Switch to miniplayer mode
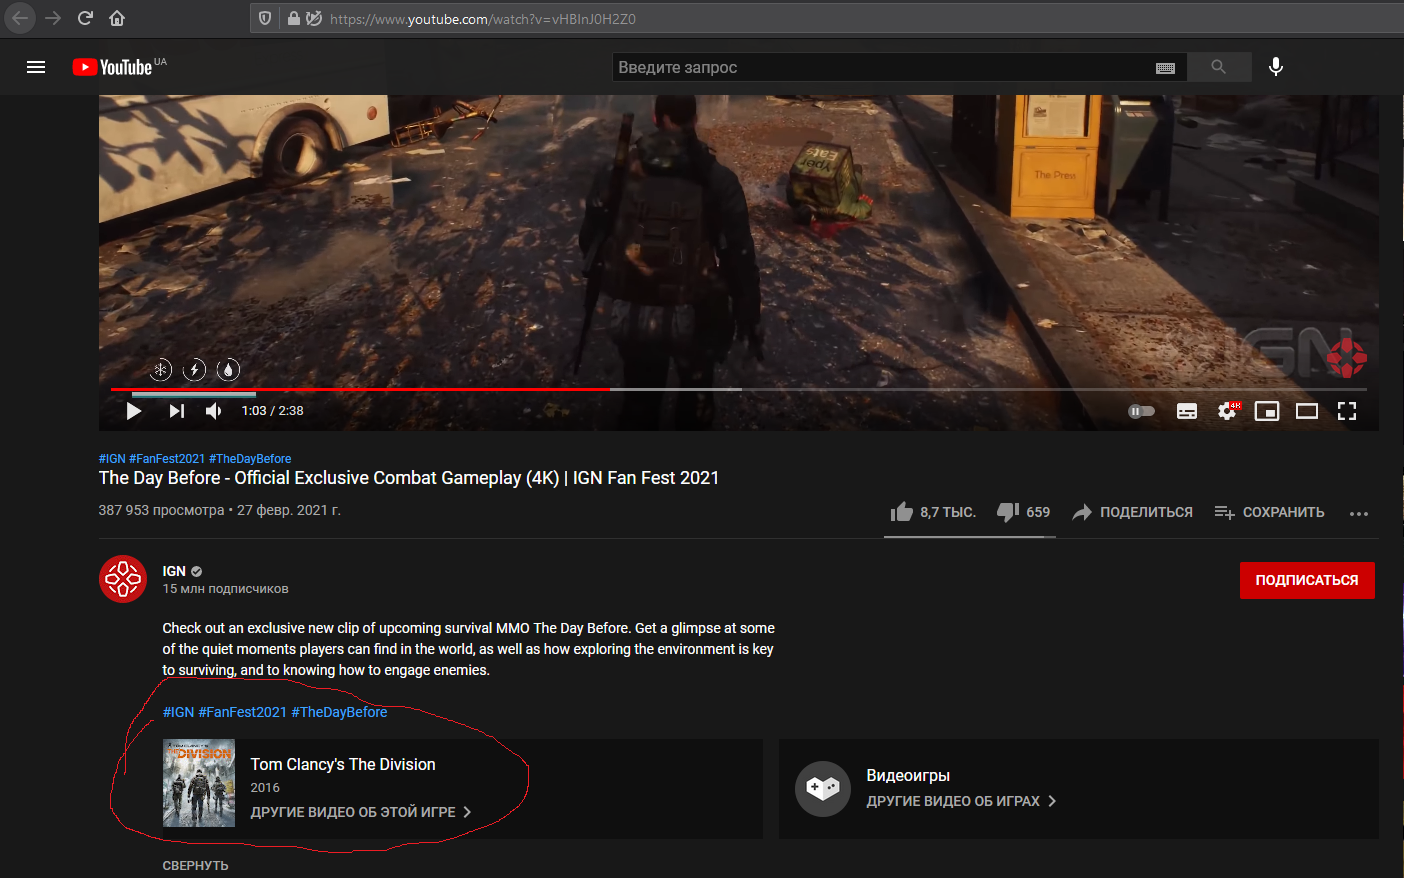This screenshot has height=878, width=1404. pyautogui.click(x=1267, y=411)
